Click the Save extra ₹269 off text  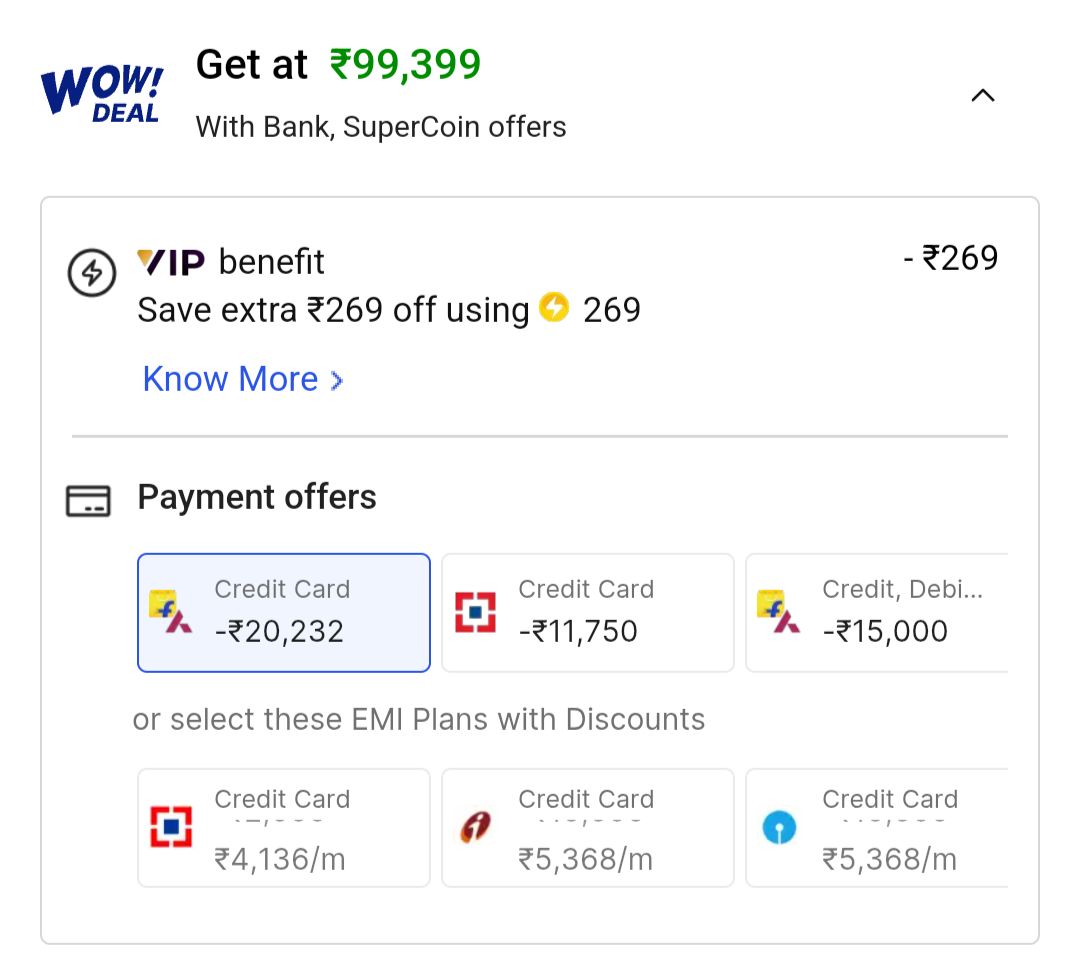[x=332, y=310]
